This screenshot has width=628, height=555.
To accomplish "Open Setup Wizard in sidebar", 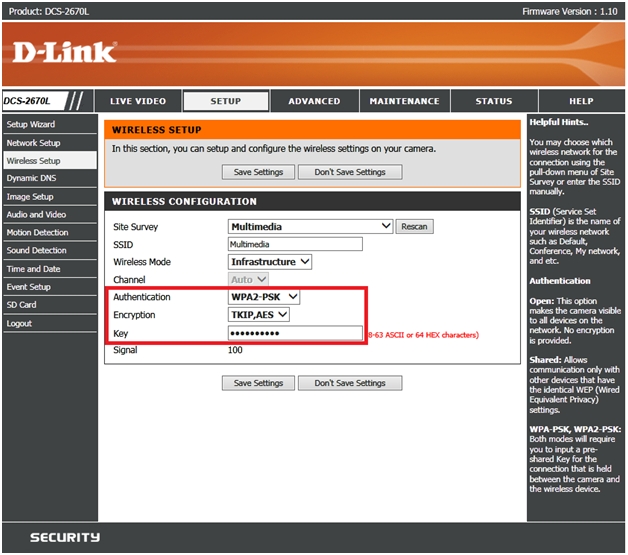I will pyautogui.click(x=31, y=125).
